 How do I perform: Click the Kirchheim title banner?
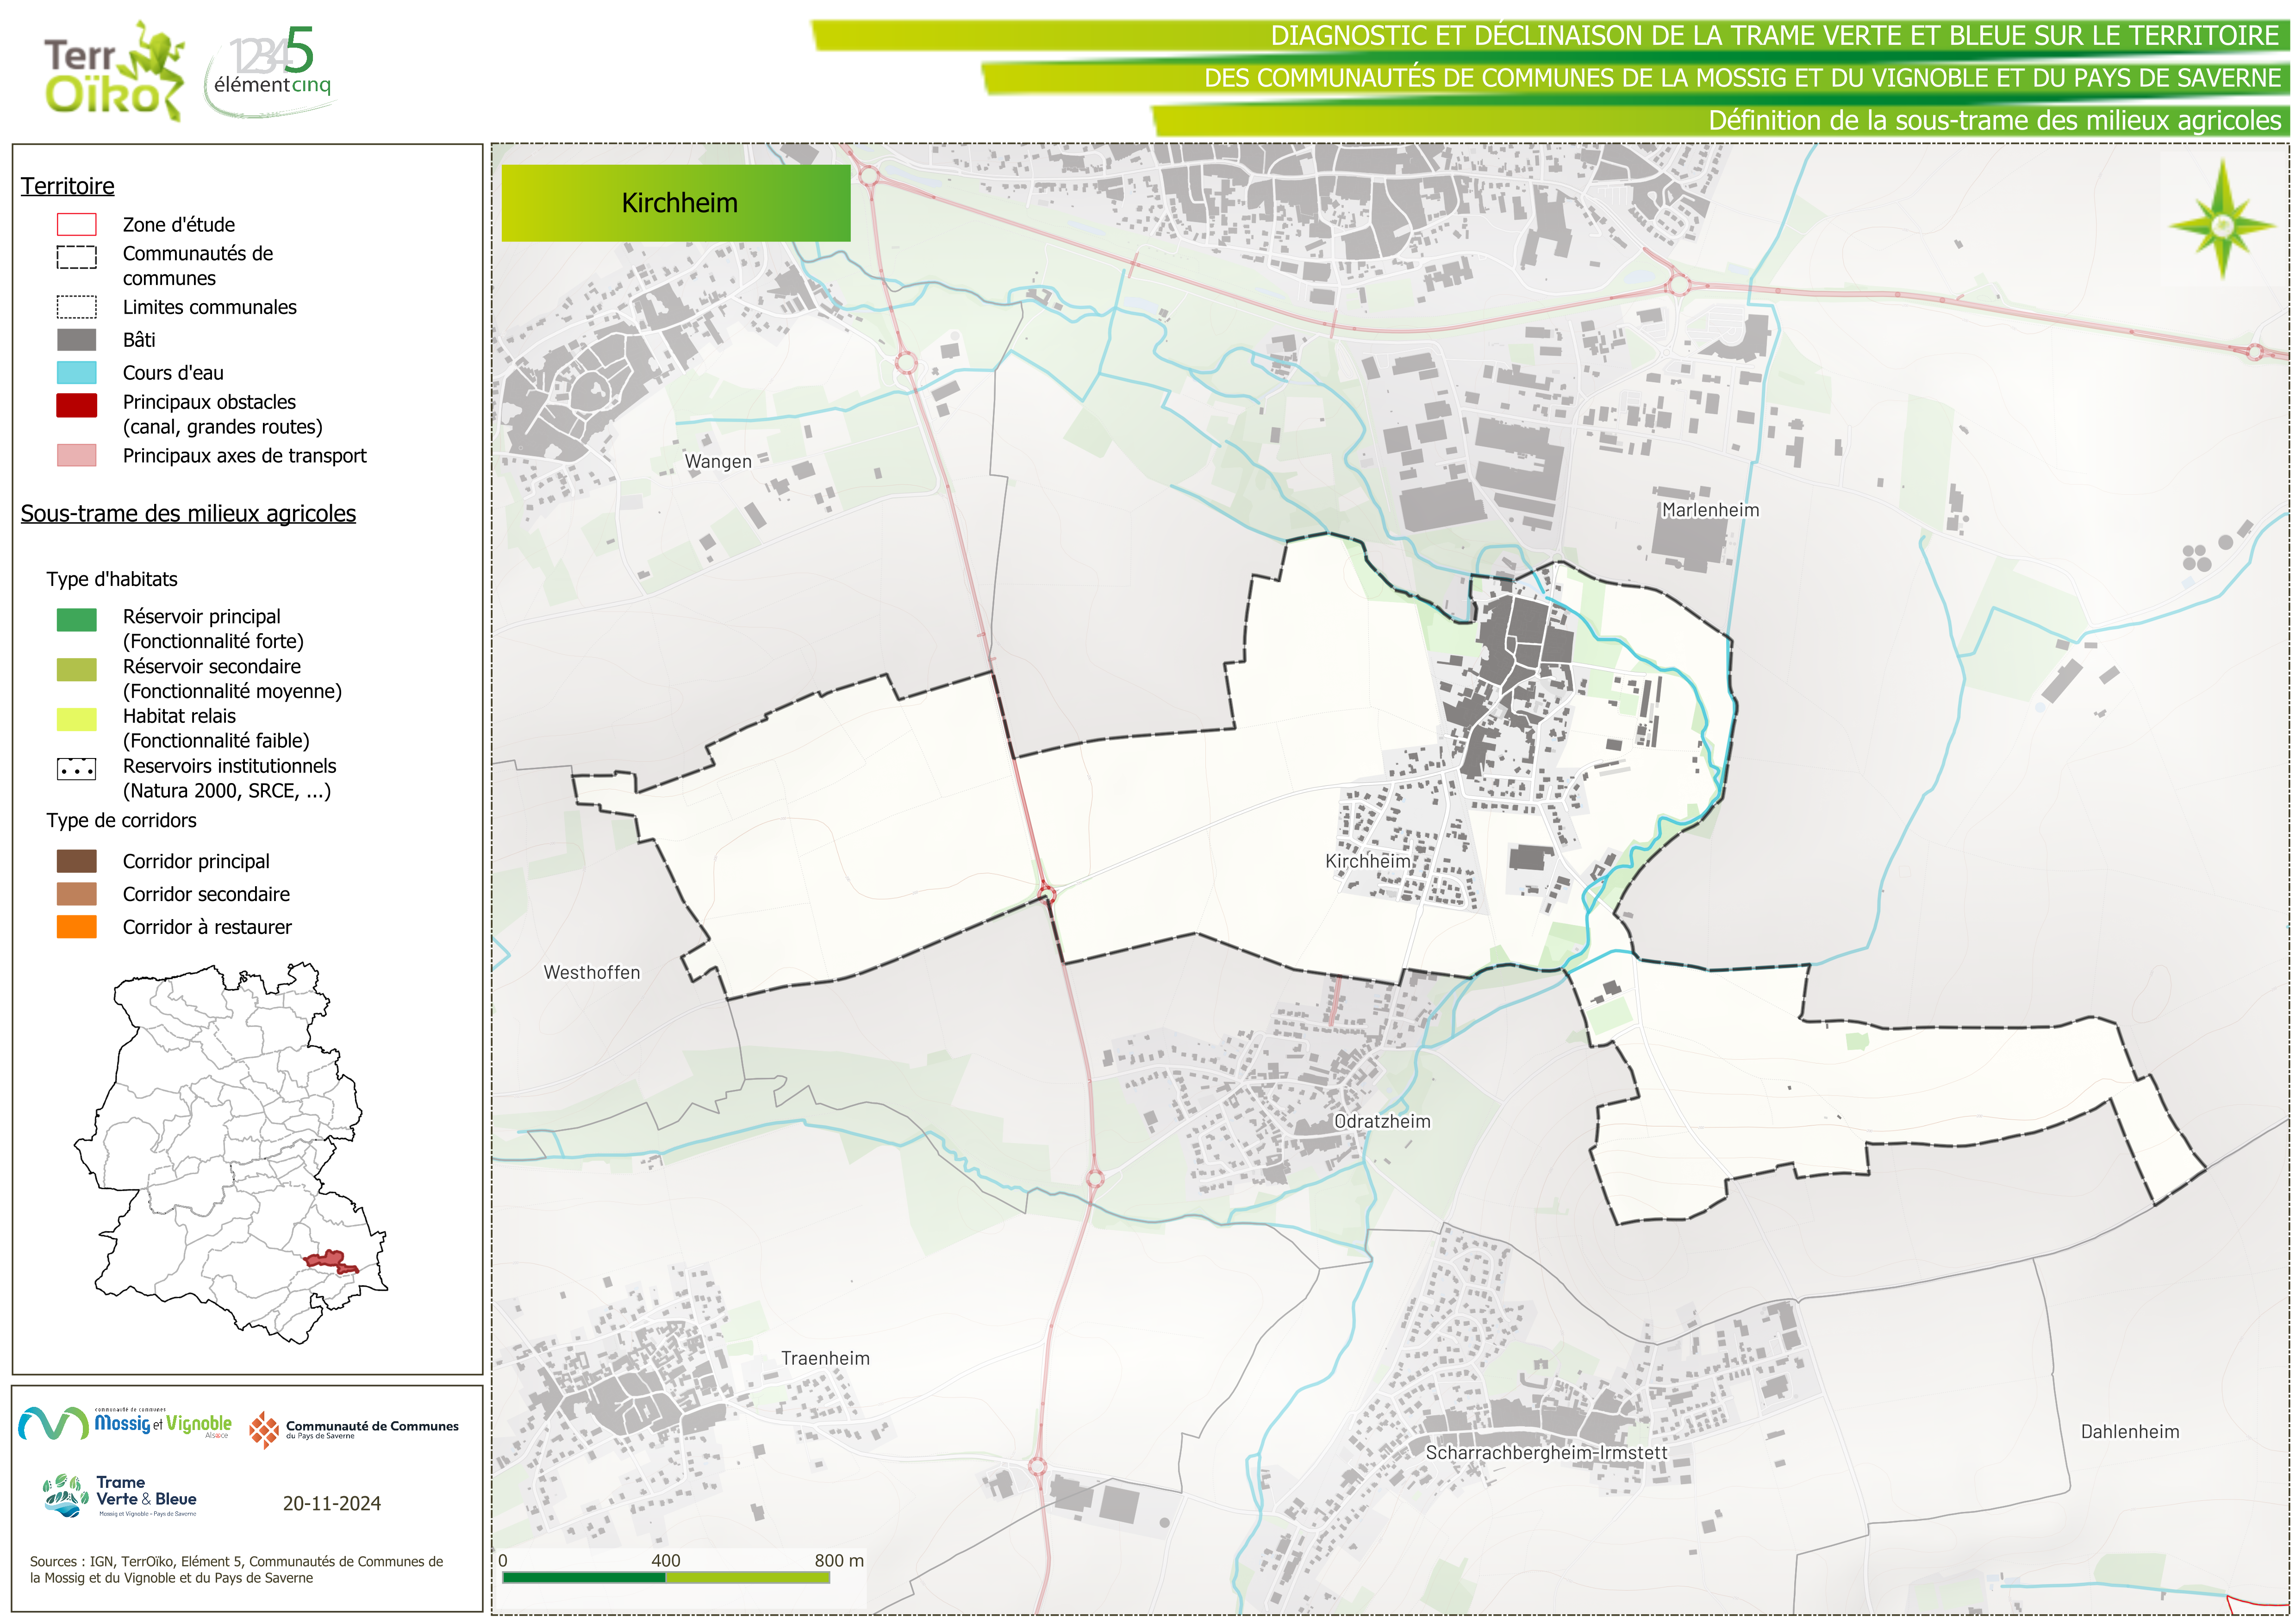(675, 203)
